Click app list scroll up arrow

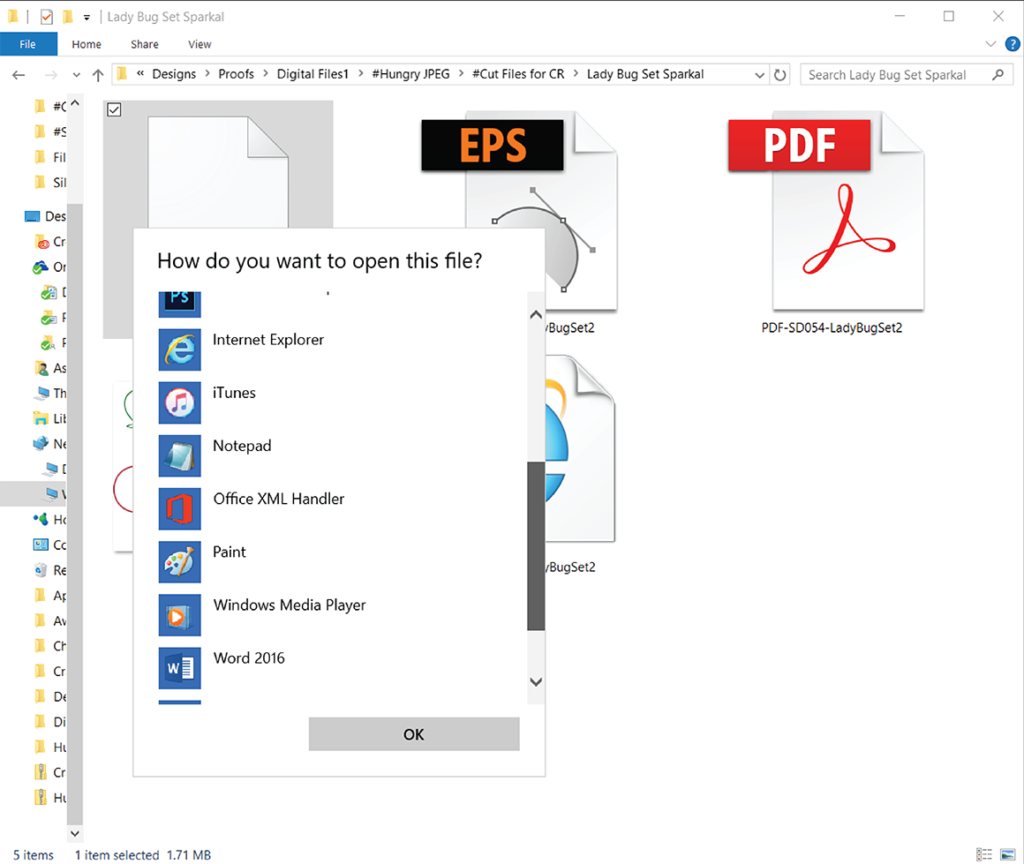click(x=536, y=315)
